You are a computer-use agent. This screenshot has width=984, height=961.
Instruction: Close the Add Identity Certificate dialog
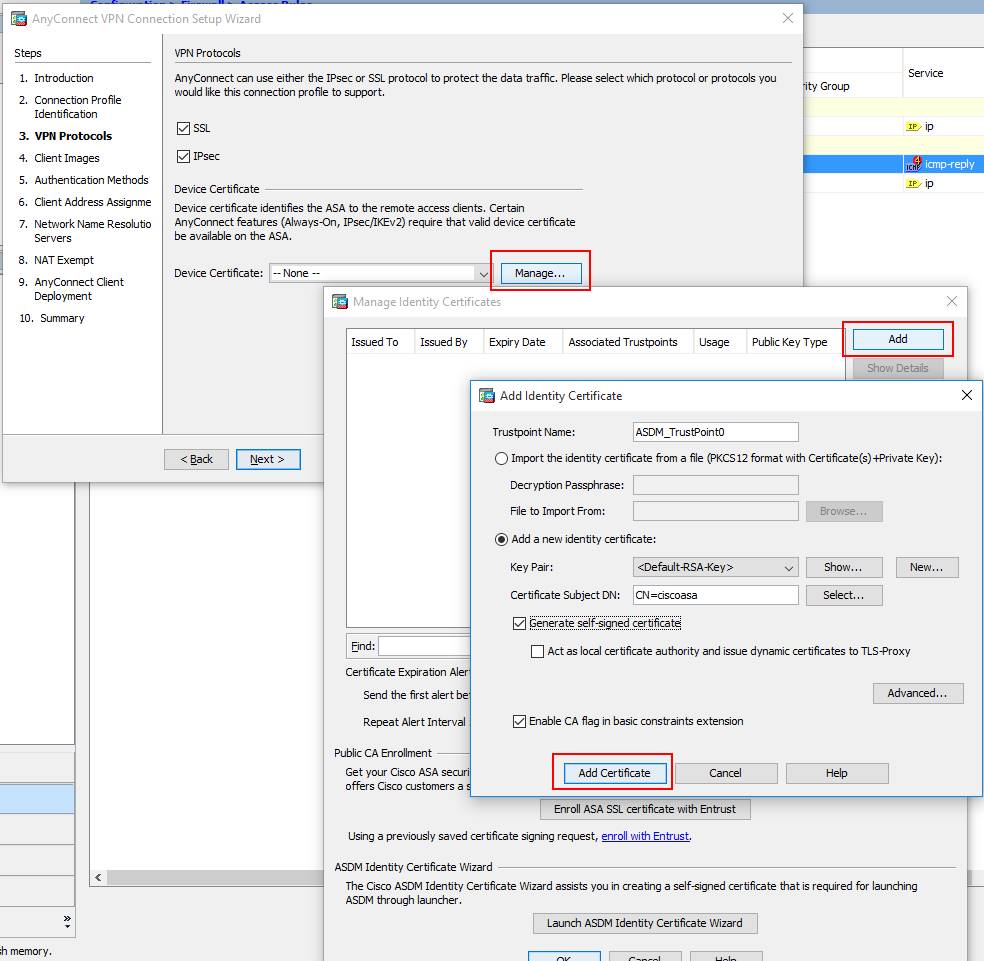(x=967, y=395)
